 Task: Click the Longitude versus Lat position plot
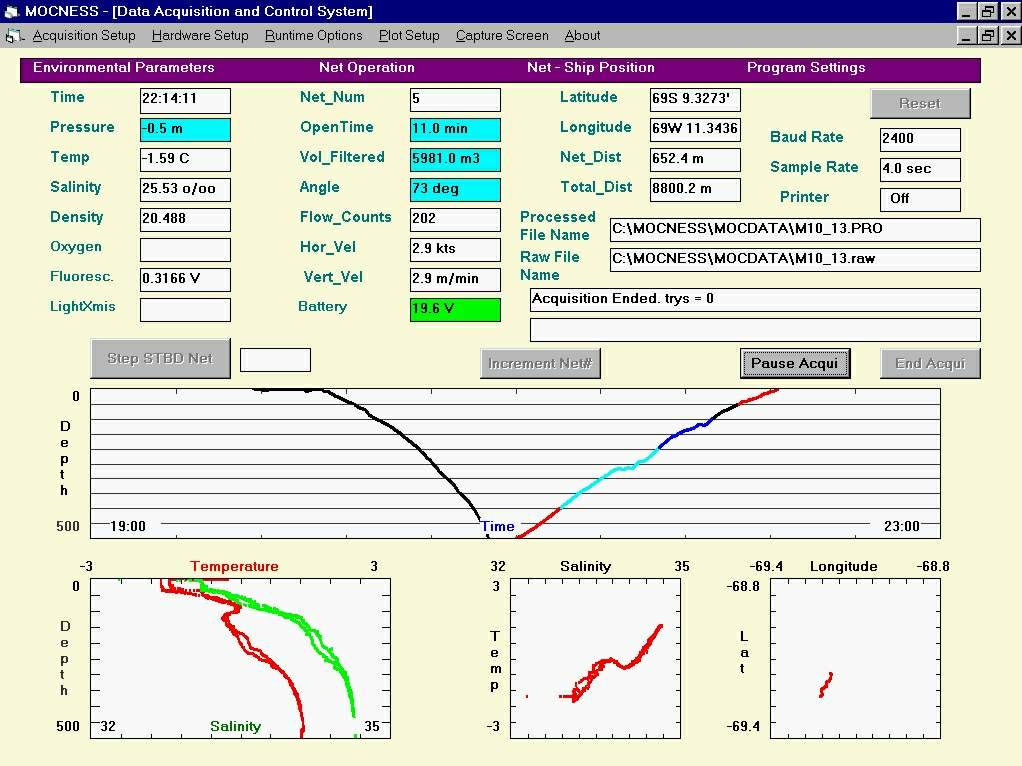click(x=855, y=658)
